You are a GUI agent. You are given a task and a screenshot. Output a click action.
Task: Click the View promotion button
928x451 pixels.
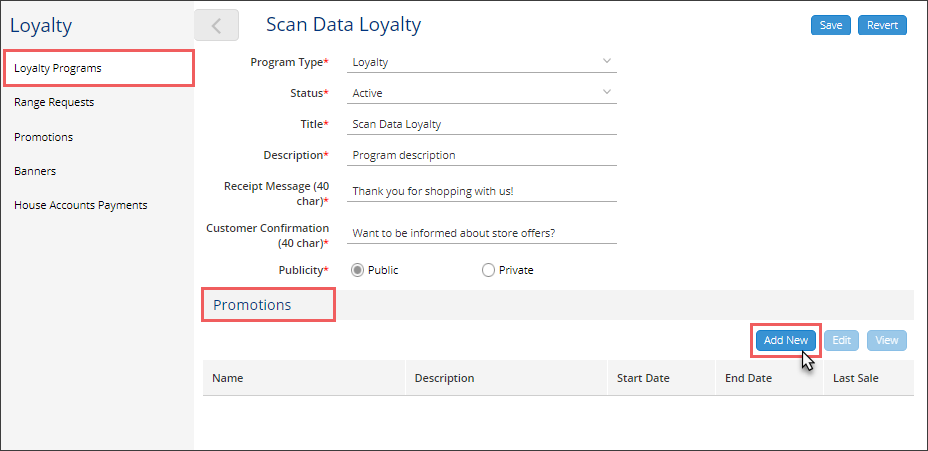coord(887,340)
